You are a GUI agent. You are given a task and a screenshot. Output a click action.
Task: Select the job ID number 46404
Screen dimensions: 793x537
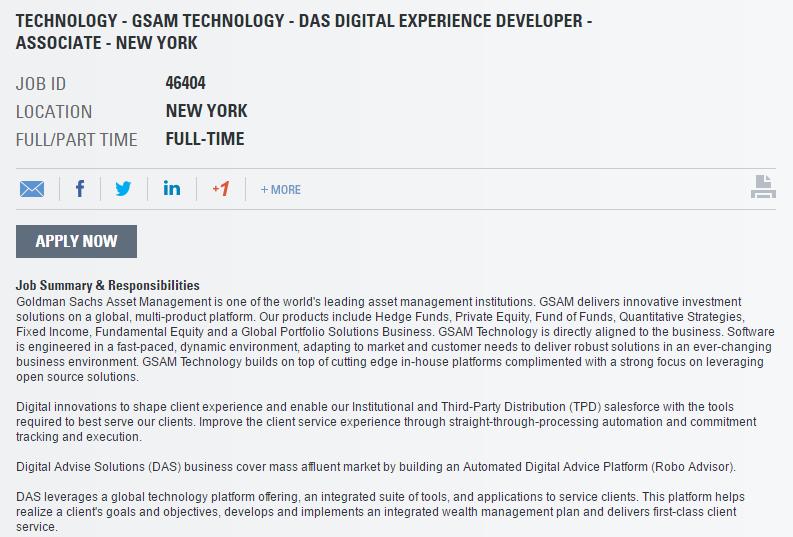coord(186,82)
